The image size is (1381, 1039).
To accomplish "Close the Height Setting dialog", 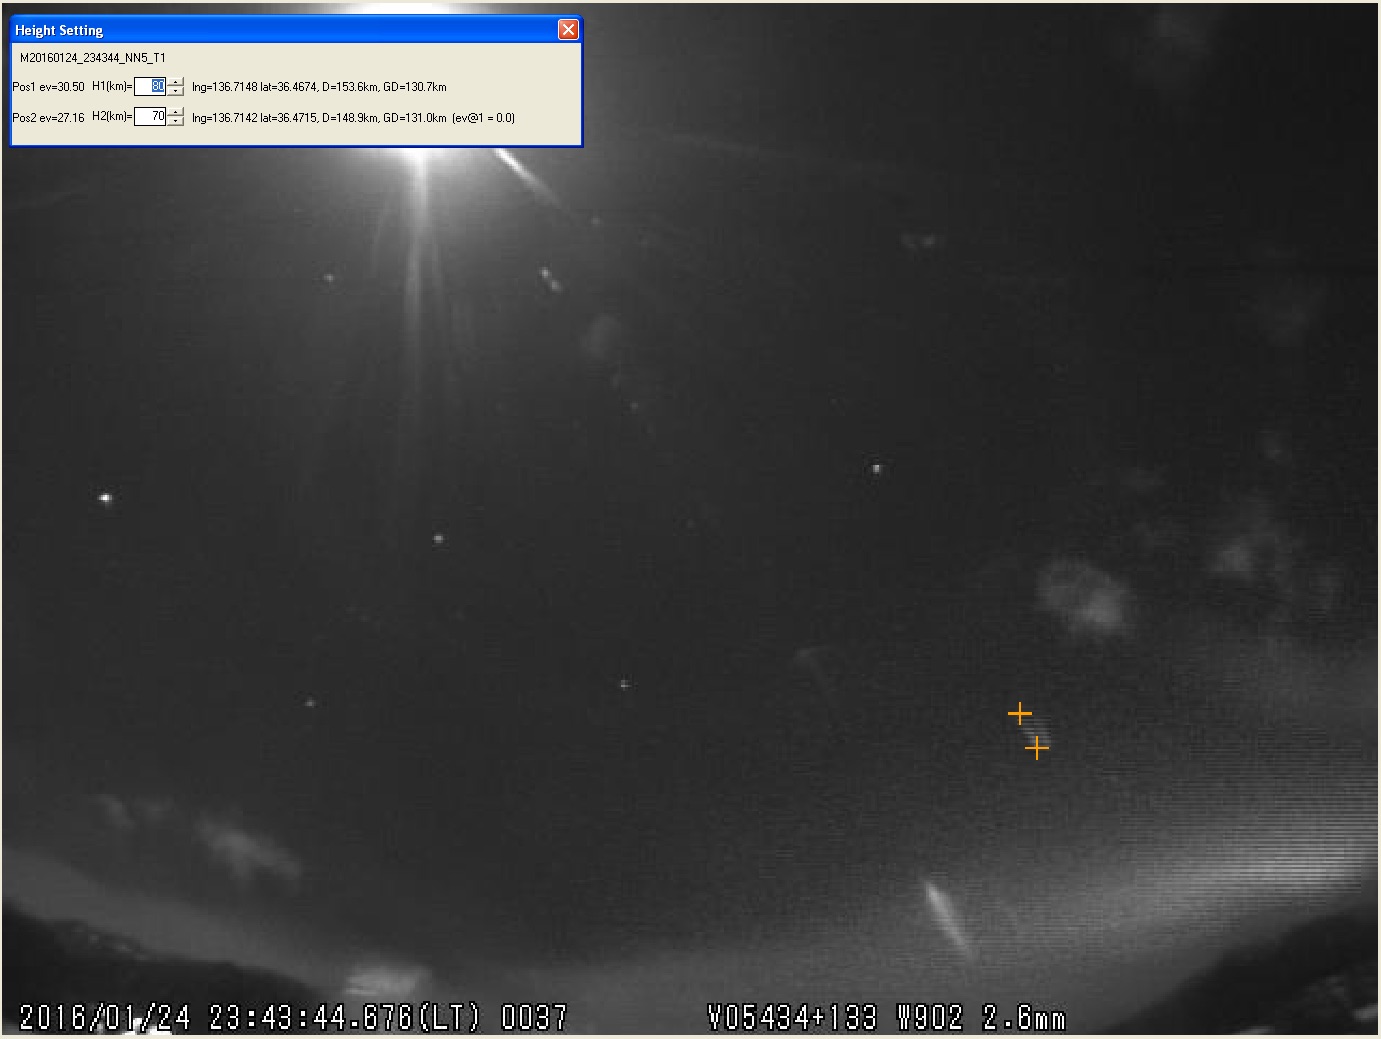I will click(568, 29).
